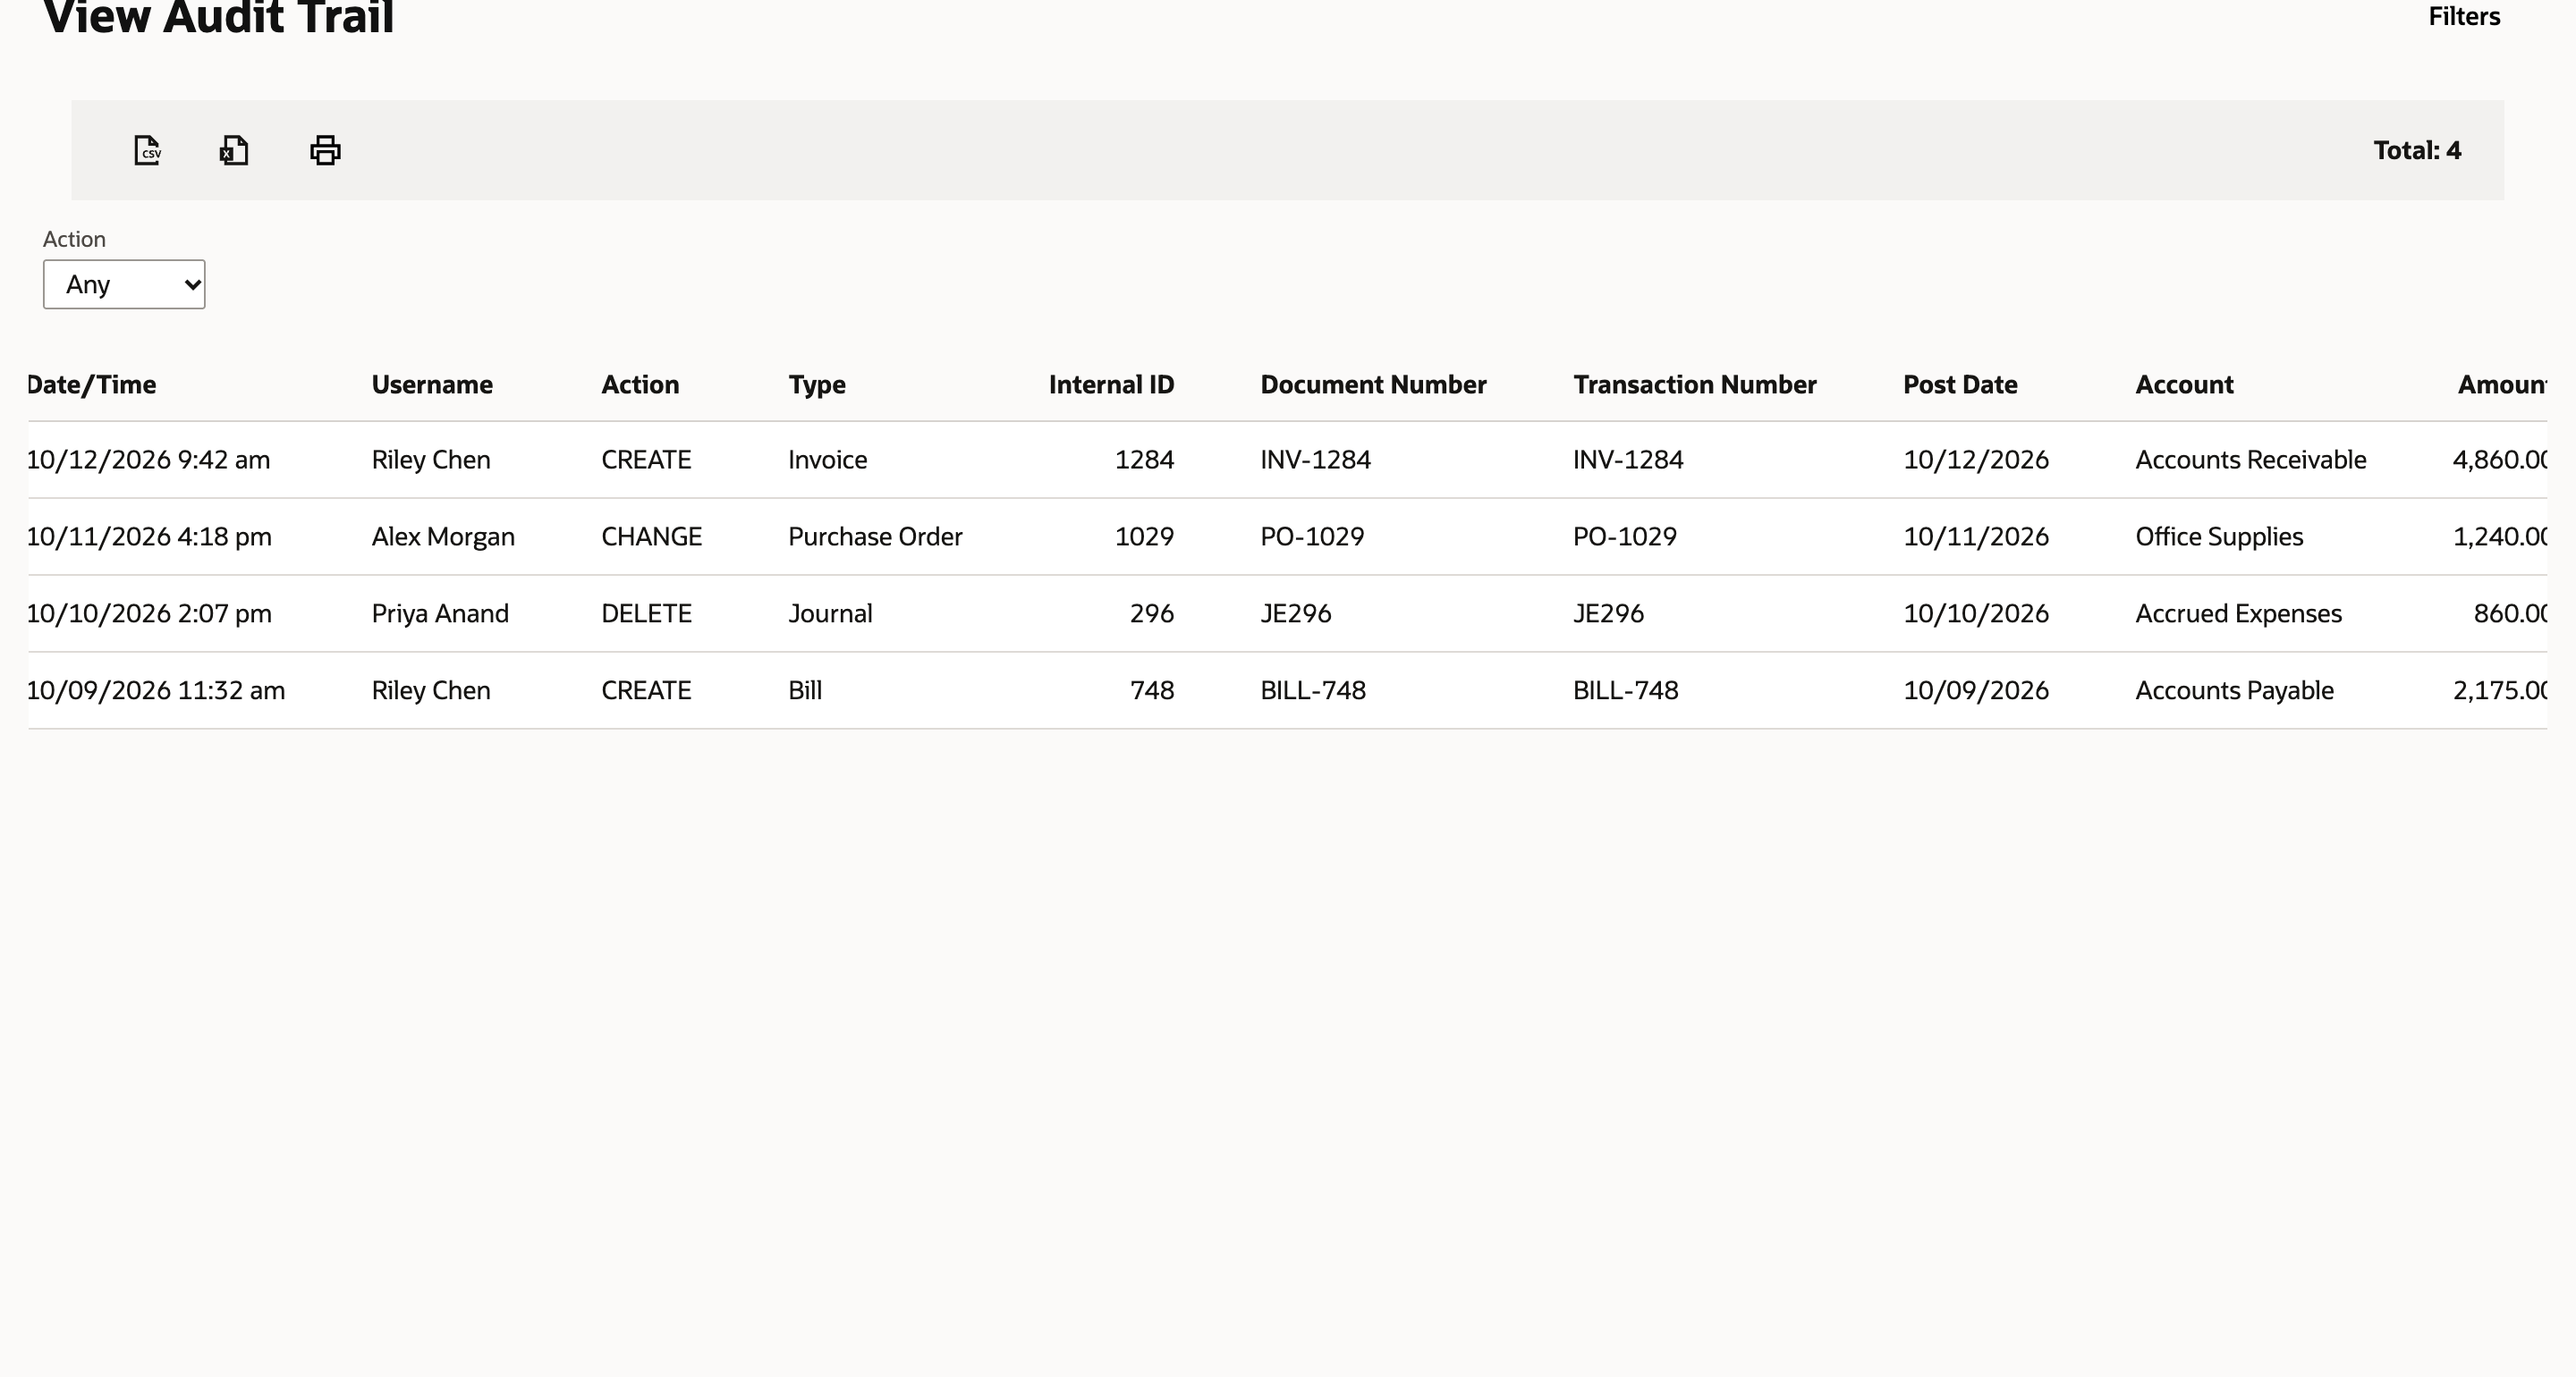Print the audit trail results
The width and height of the screenshot is (2576, 1377).
point(325,150)
